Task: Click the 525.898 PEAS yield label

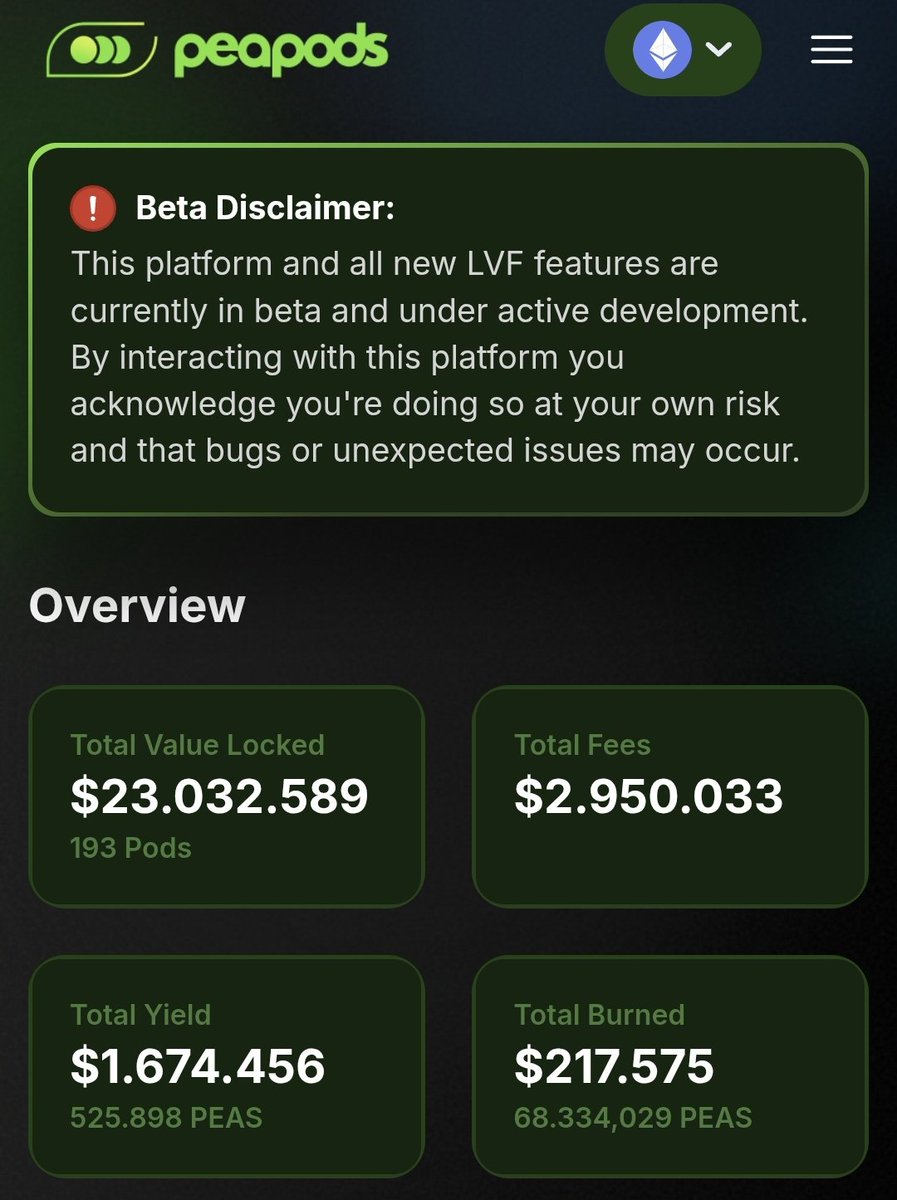Action: point(166,1117)
